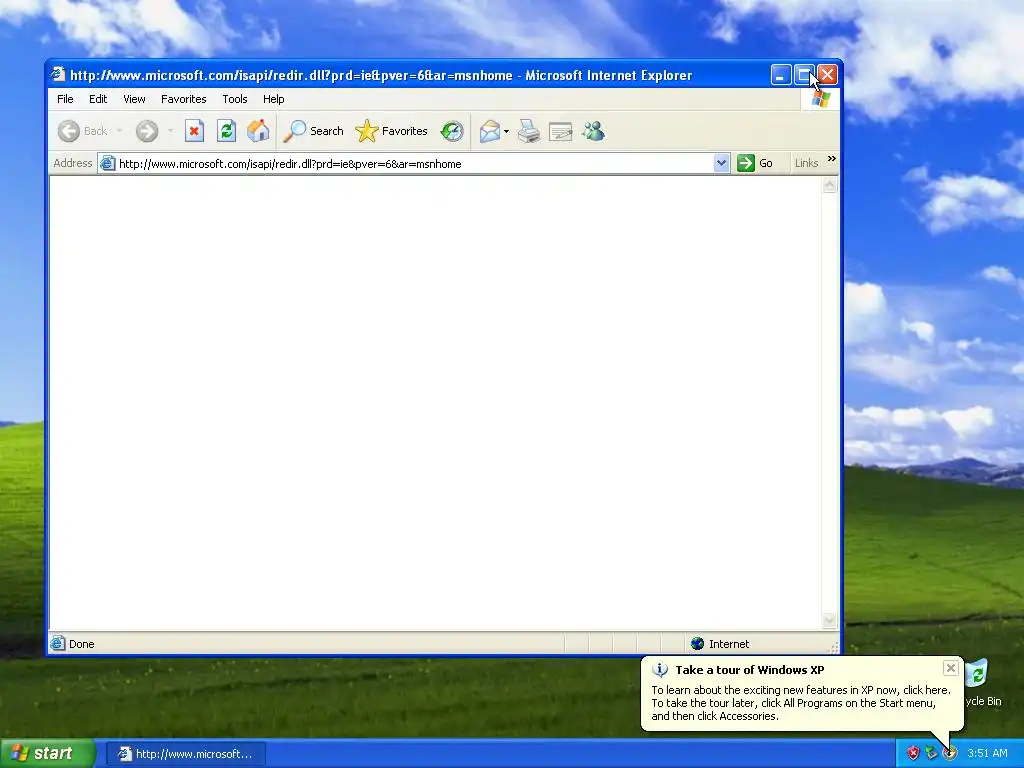
Task: Click the info icon in tour balloon
Action: pos(660,670)
